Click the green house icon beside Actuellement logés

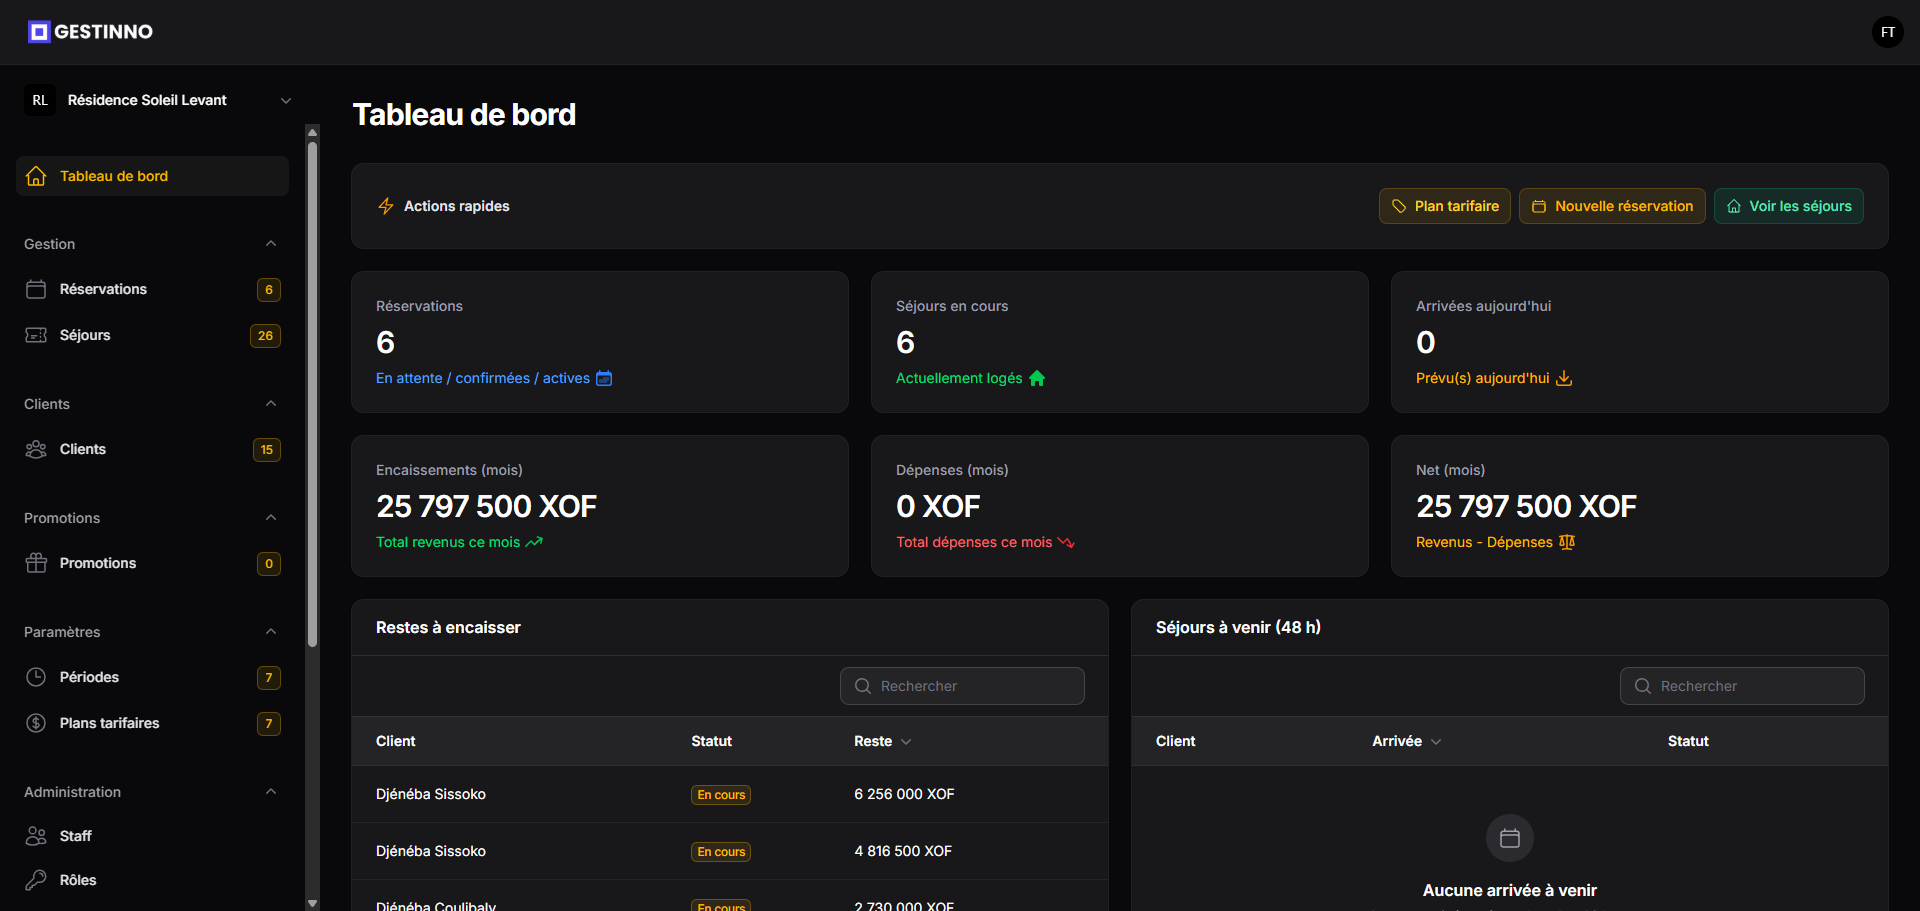coord(1037,378)
